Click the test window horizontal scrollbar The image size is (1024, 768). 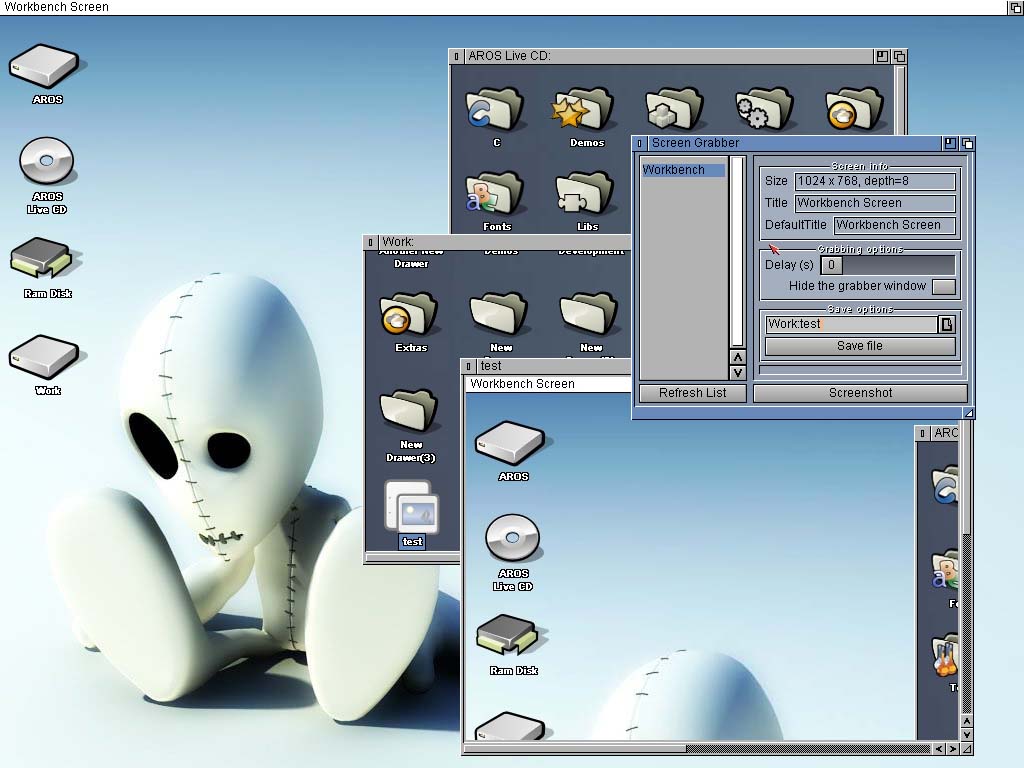pyautogui.click(x=697, y=749)
